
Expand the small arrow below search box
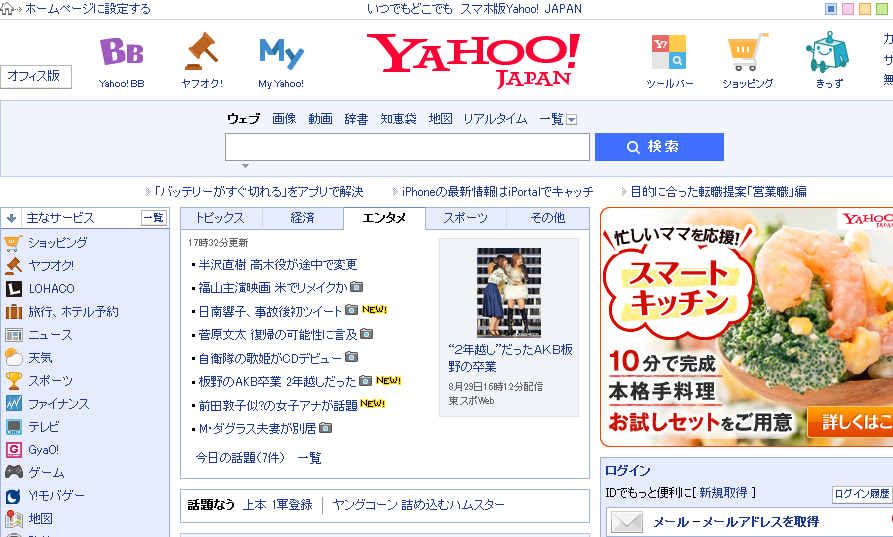coord(245,166)
